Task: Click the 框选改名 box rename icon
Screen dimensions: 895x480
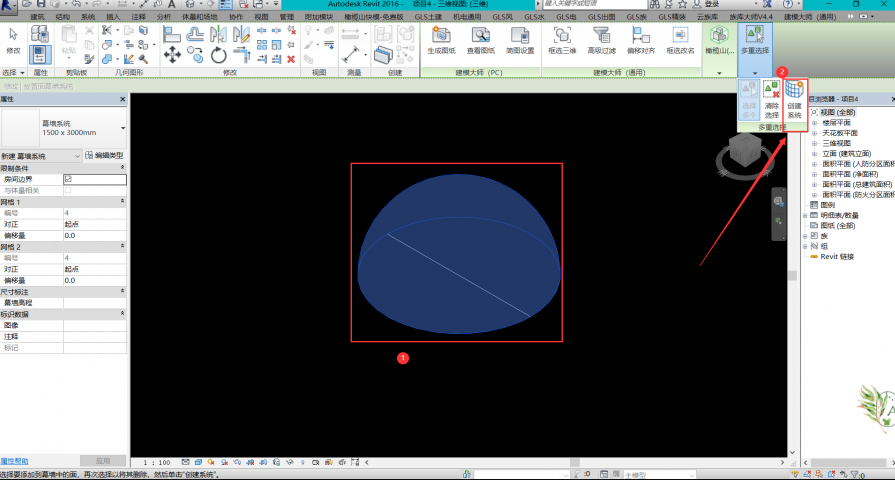Action: [x=680, y=40]
